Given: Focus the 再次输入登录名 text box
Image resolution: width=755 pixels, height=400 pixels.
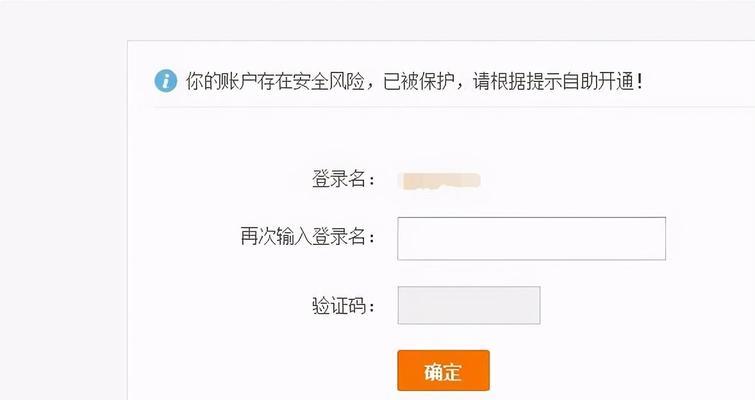Looking at the screenshot, I should 532,238.
